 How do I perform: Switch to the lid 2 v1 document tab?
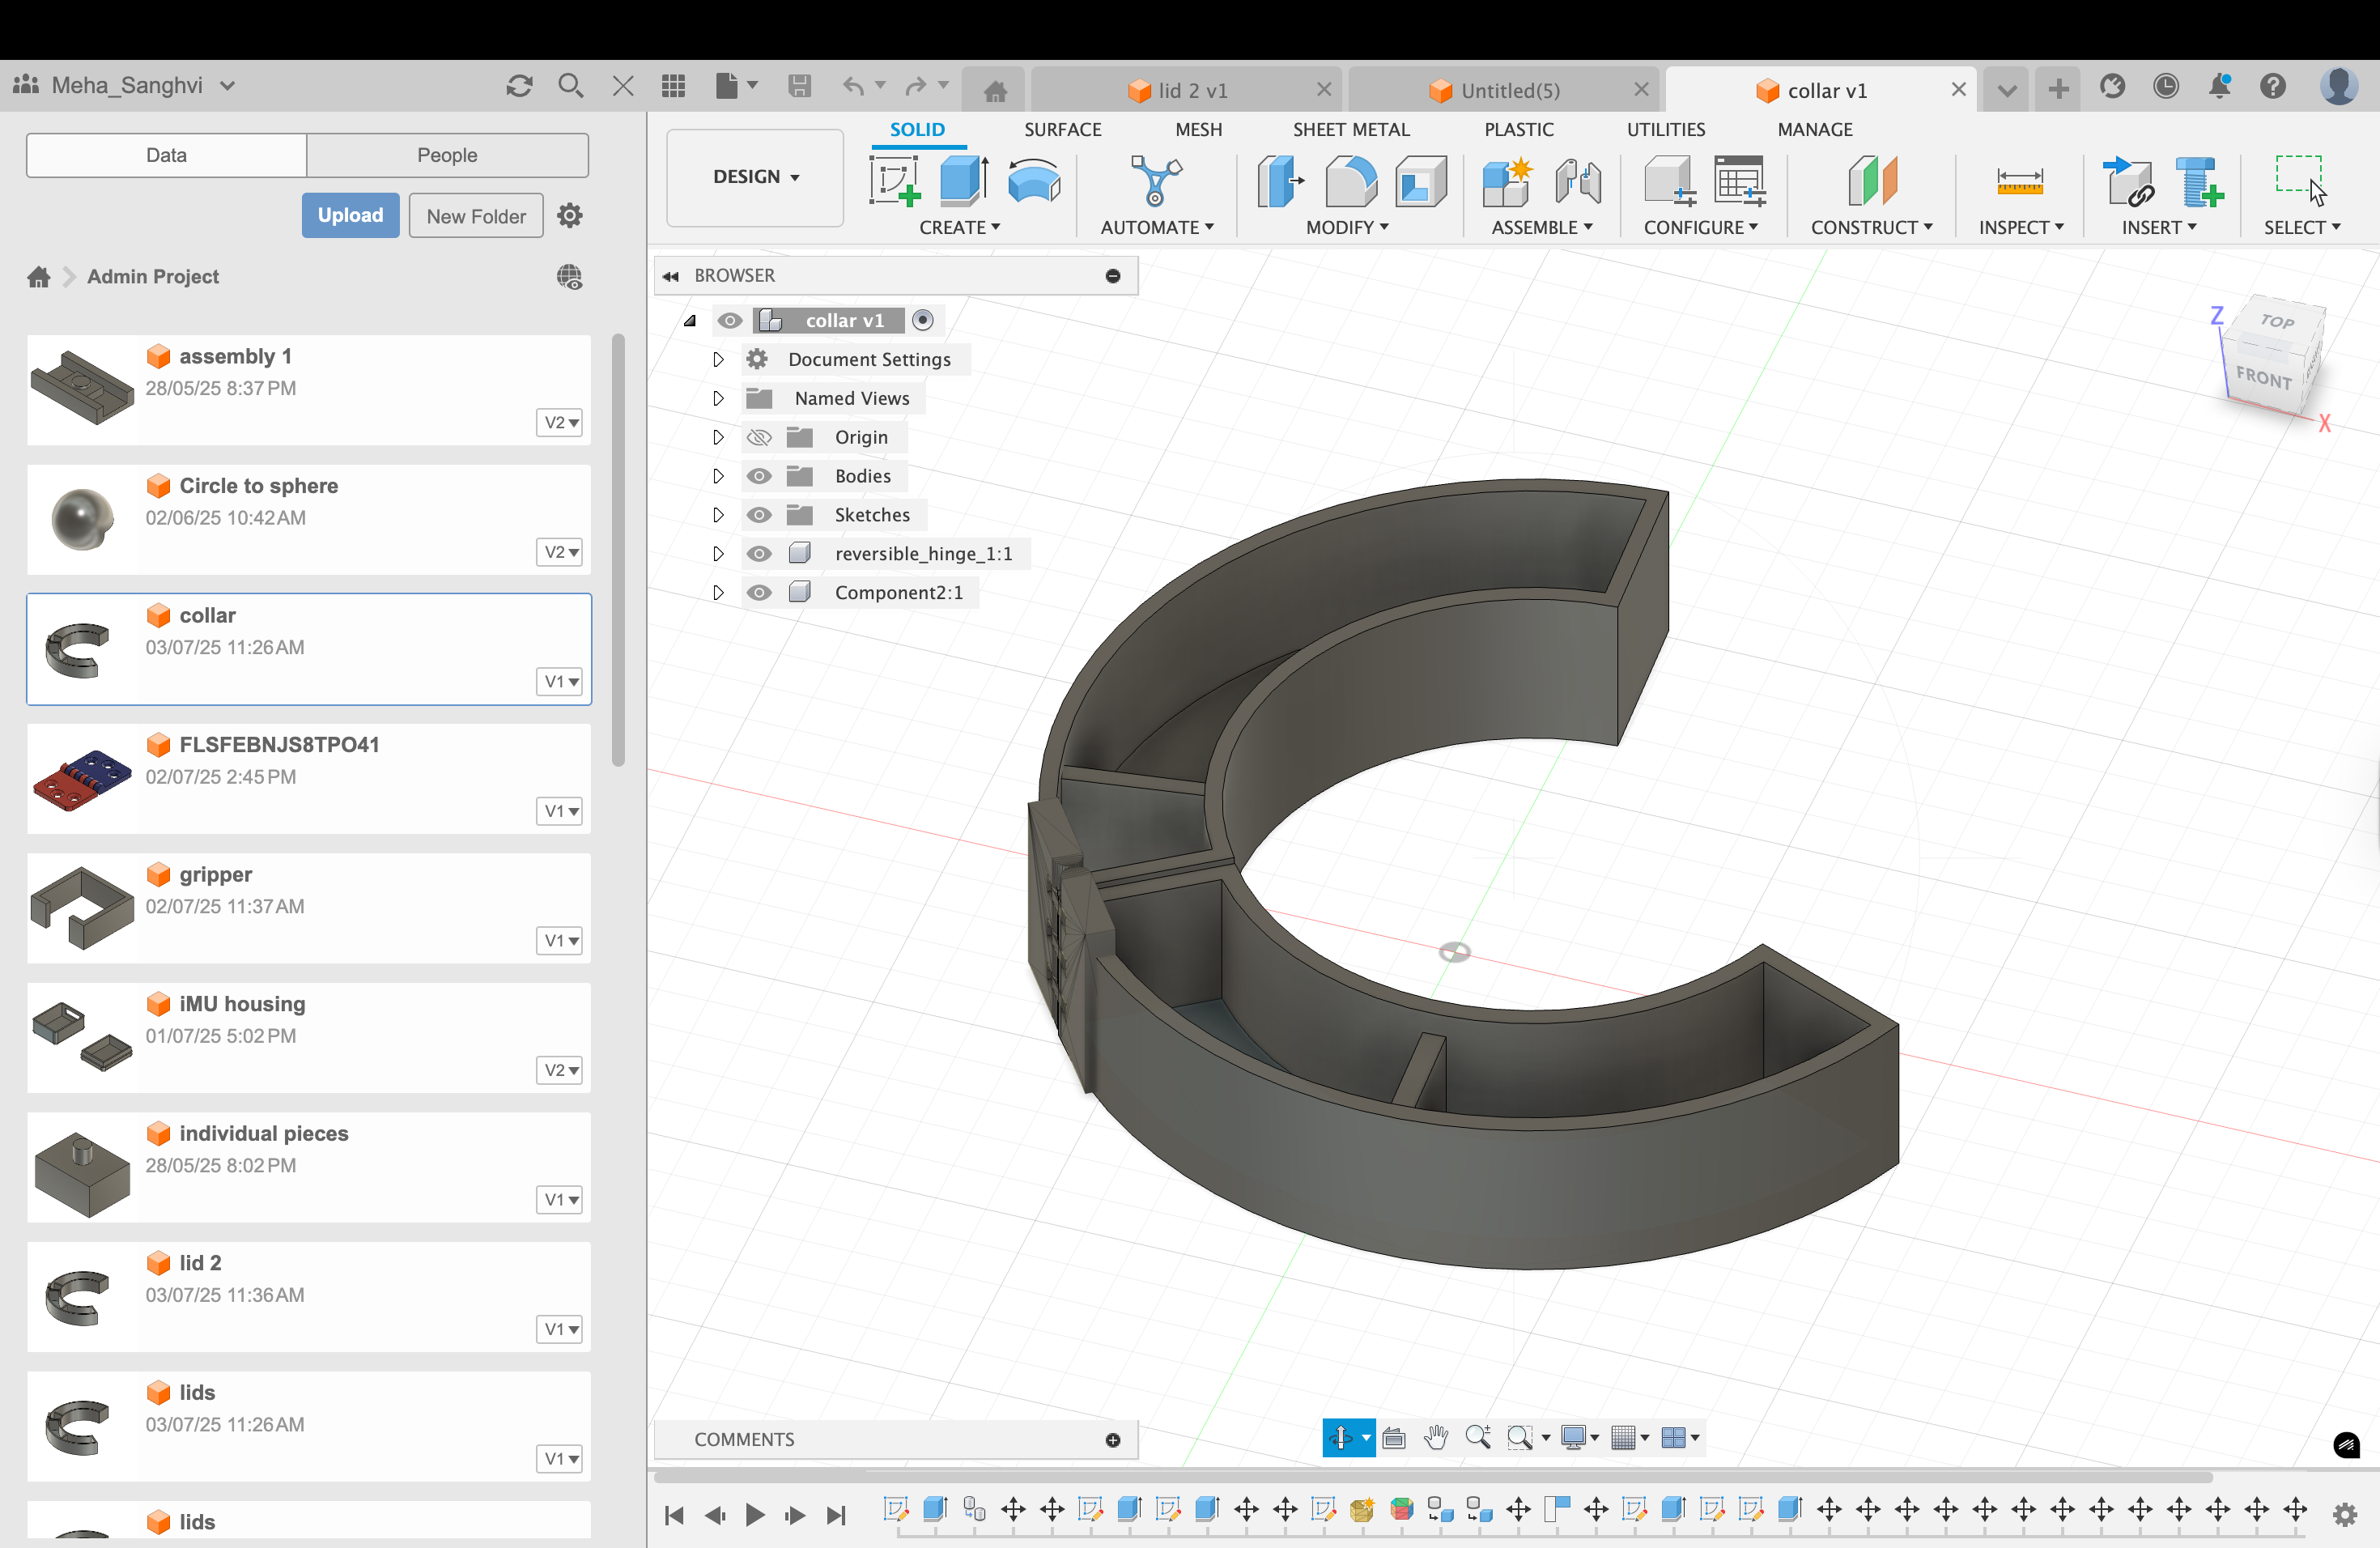click(x=1190, y=91)
